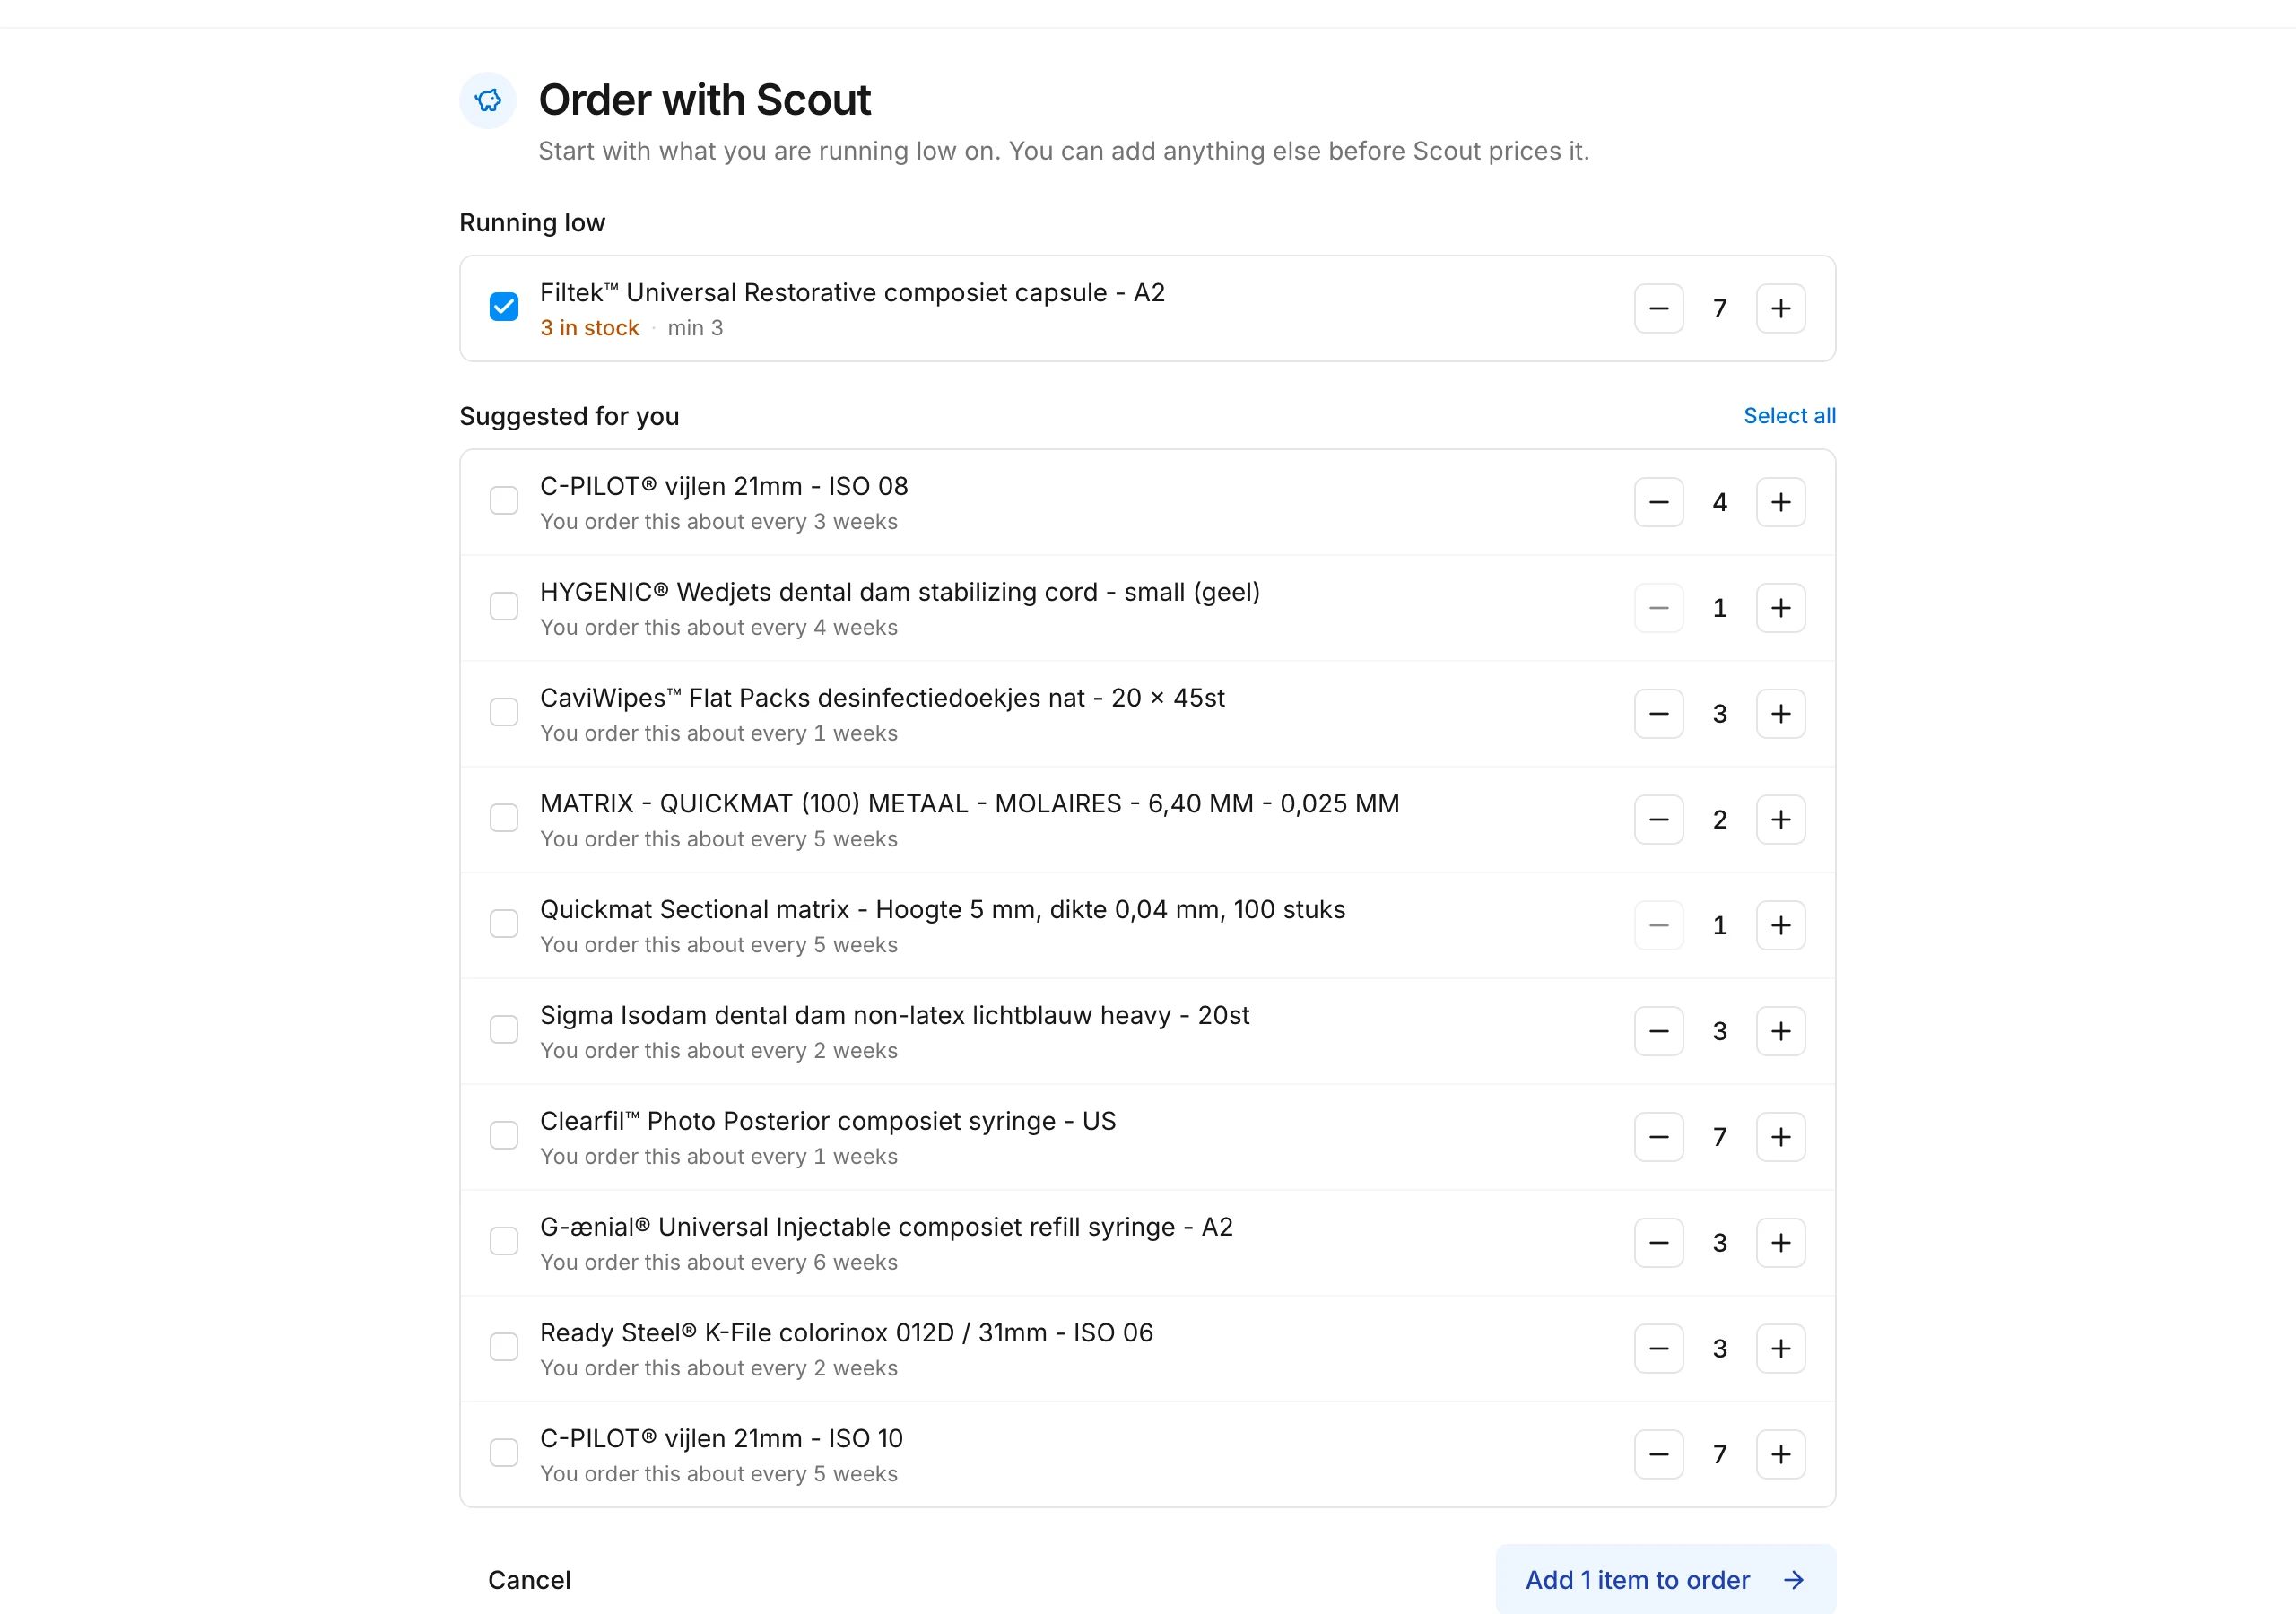This screenshot has width=2296, height=1614.
Task: Decrease G-ænial Universal Injectable quantity
Action: (1658, 1243)
